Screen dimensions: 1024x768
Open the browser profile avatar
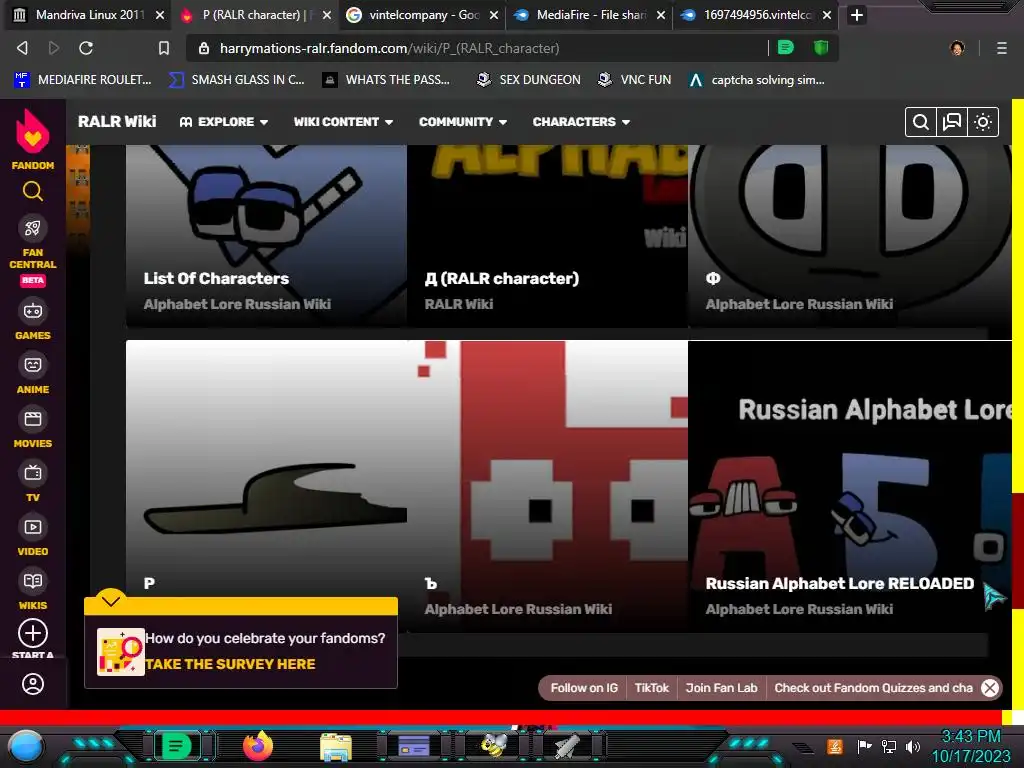[x=957, y=48]
